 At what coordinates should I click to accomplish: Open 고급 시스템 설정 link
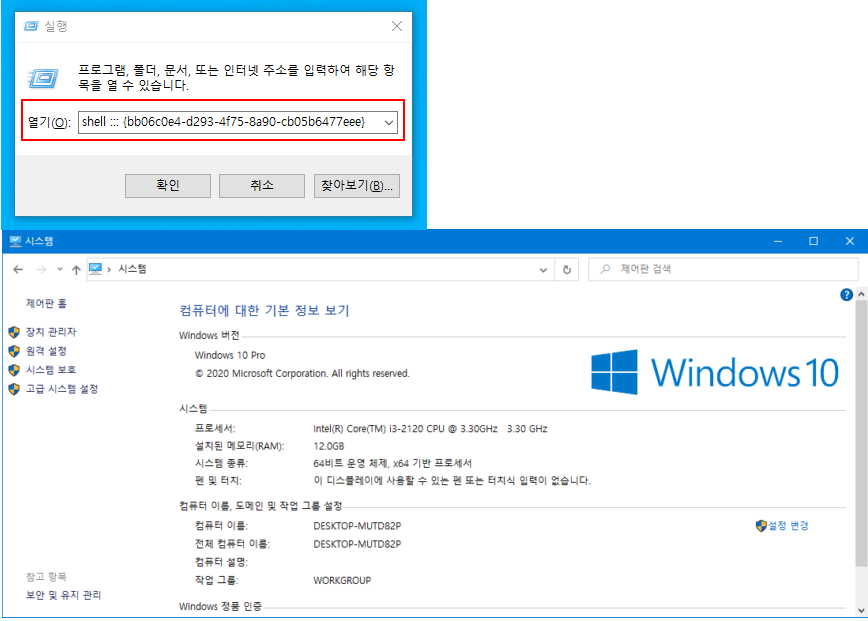point(62,389)
